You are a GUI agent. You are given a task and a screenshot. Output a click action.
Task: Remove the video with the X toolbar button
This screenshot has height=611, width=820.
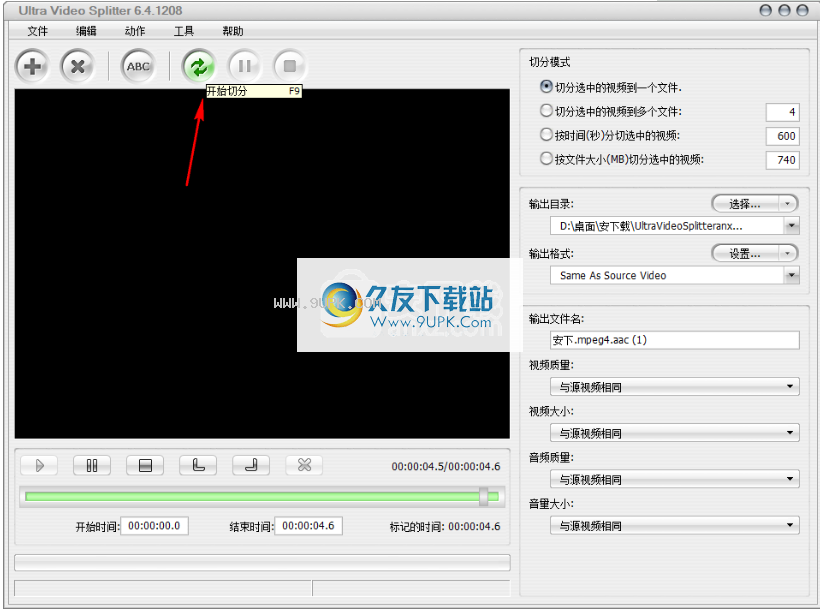click(x=77, y=66)
